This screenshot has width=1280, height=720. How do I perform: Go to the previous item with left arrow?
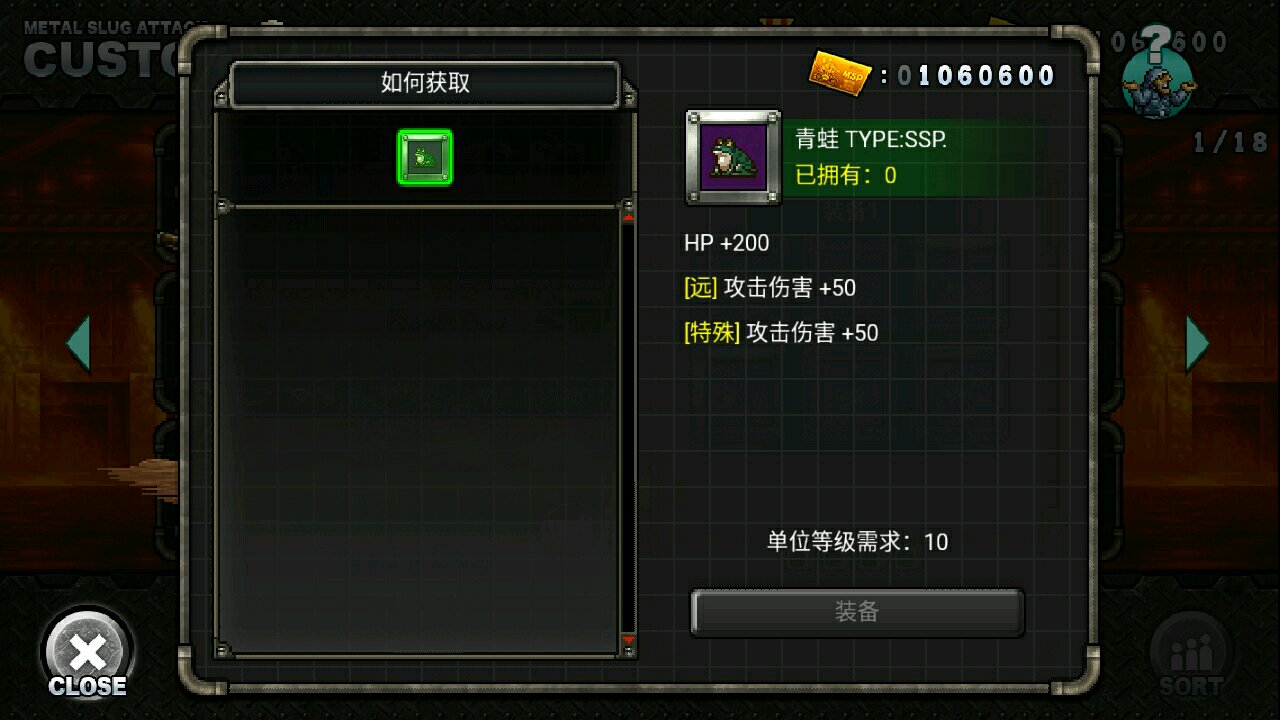(x=78, y=344)
